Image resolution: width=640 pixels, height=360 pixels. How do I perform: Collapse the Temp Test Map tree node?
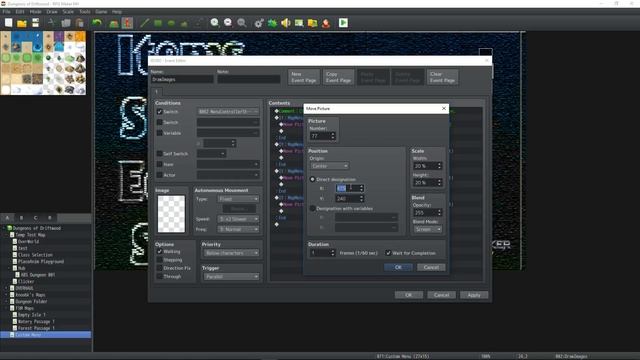7,235
